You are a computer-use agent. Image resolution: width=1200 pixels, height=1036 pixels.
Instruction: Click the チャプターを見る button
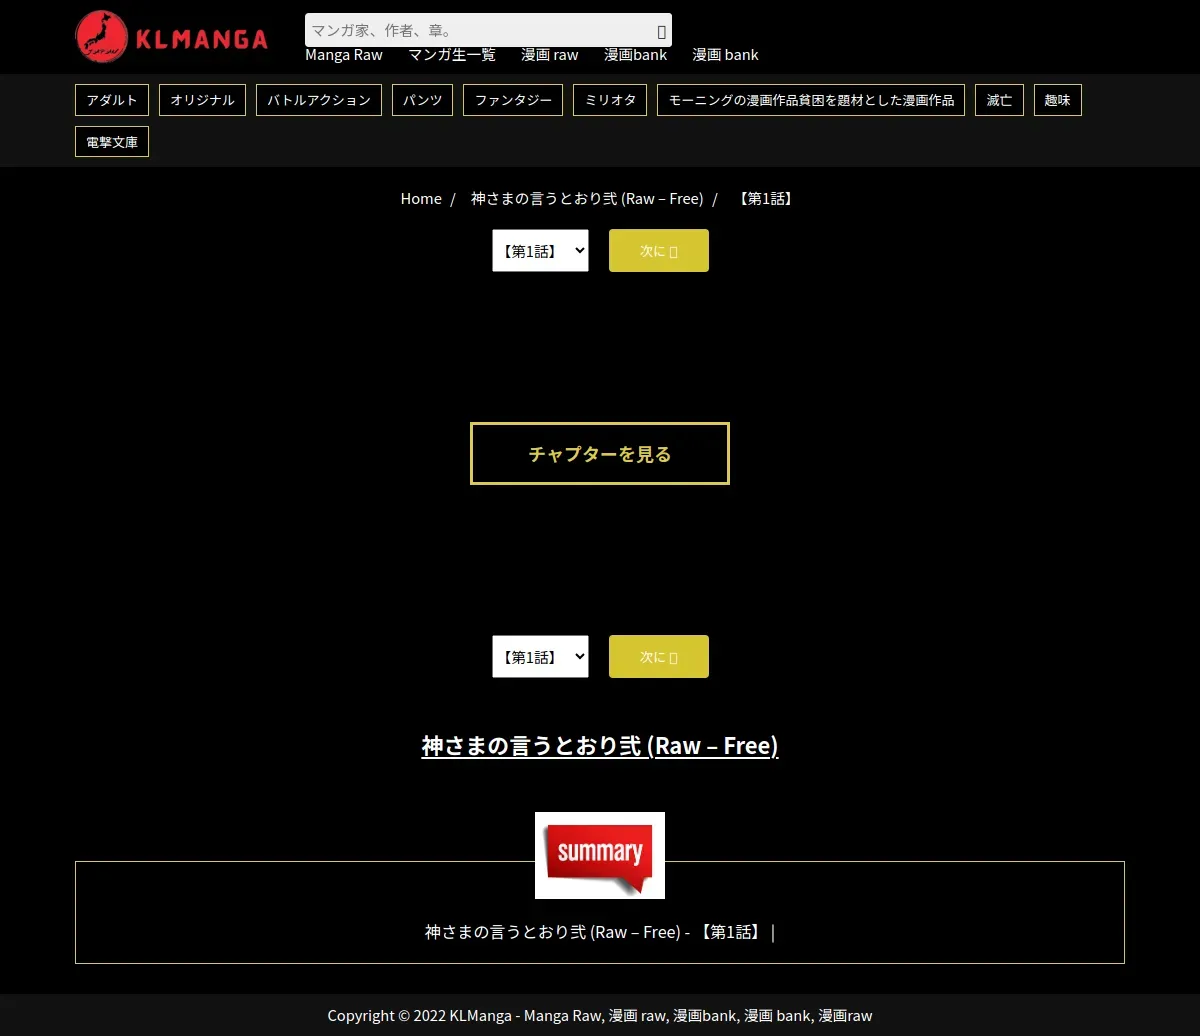click(600, 454)
